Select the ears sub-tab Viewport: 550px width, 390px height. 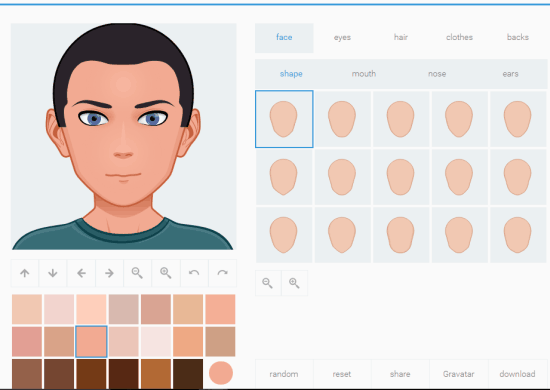510,74
